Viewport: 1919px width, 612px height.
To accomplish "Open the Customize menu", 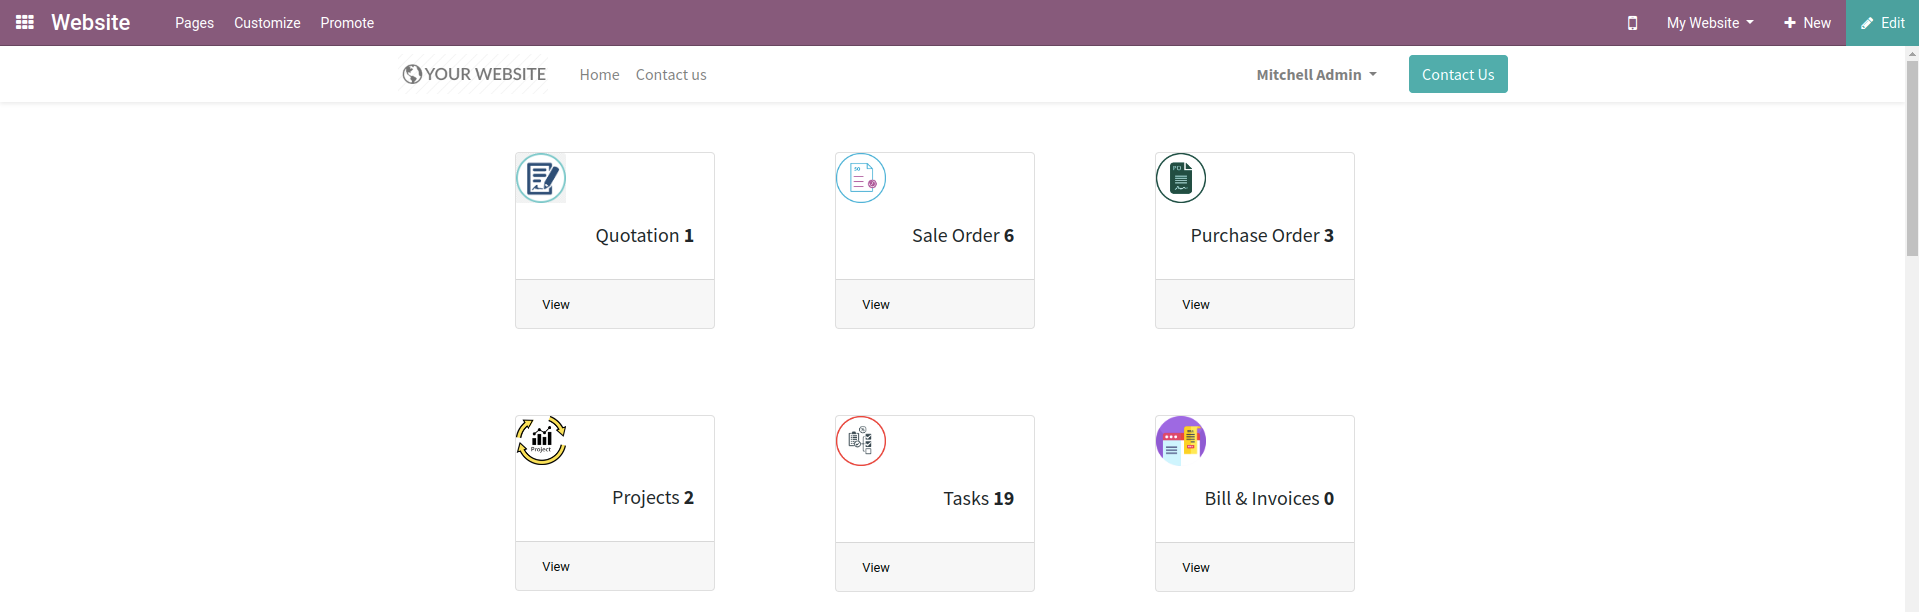I will [x=267, y=23].
